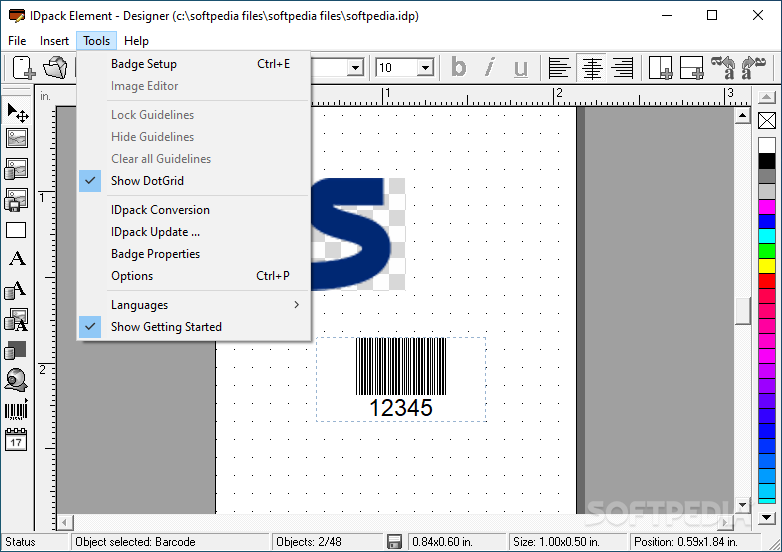Click the add vertical guideline icon
The height and width of the screenshot is (552, 782).
661,67
